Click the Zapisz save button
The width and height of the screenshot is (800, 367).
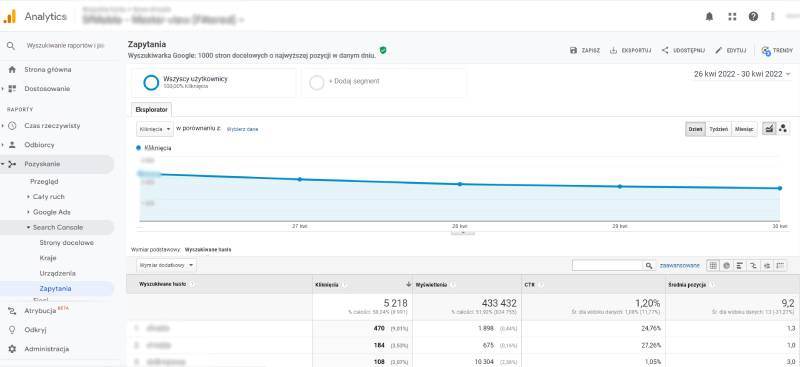(585, 51)
